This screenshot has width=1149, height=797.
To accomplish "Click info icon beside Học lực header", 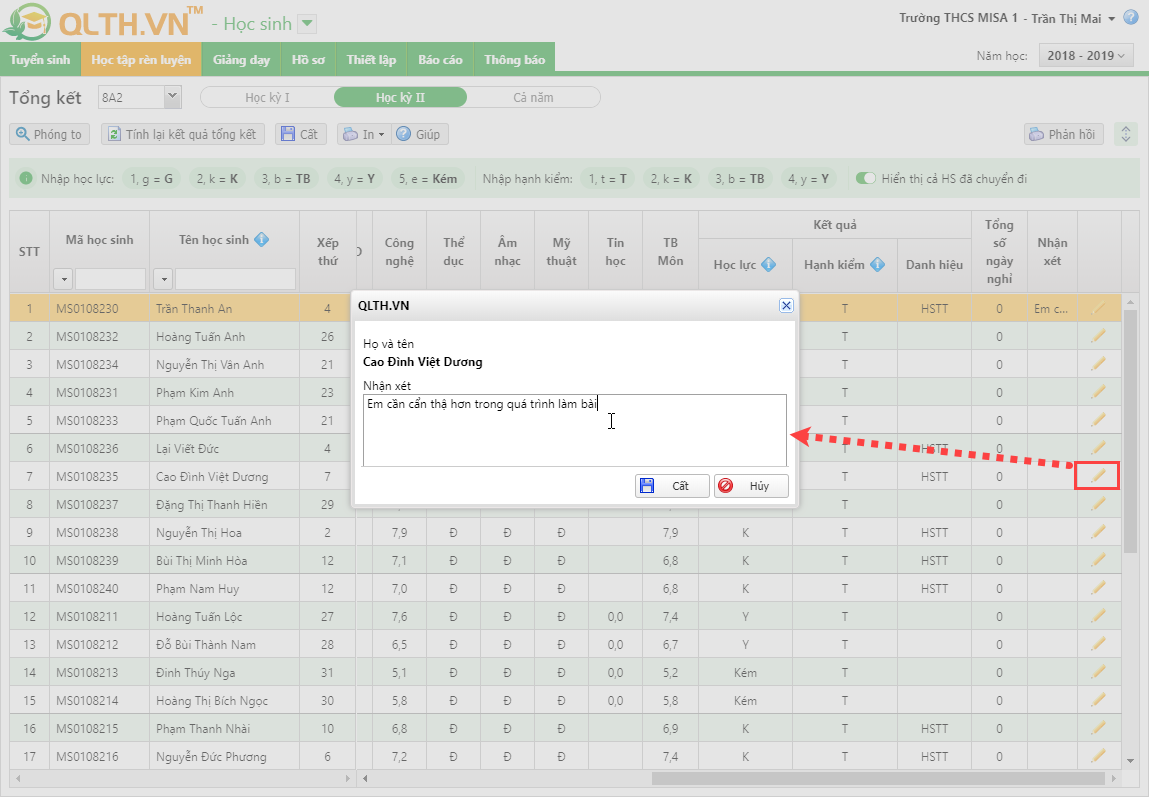I will tap(768, 265).
